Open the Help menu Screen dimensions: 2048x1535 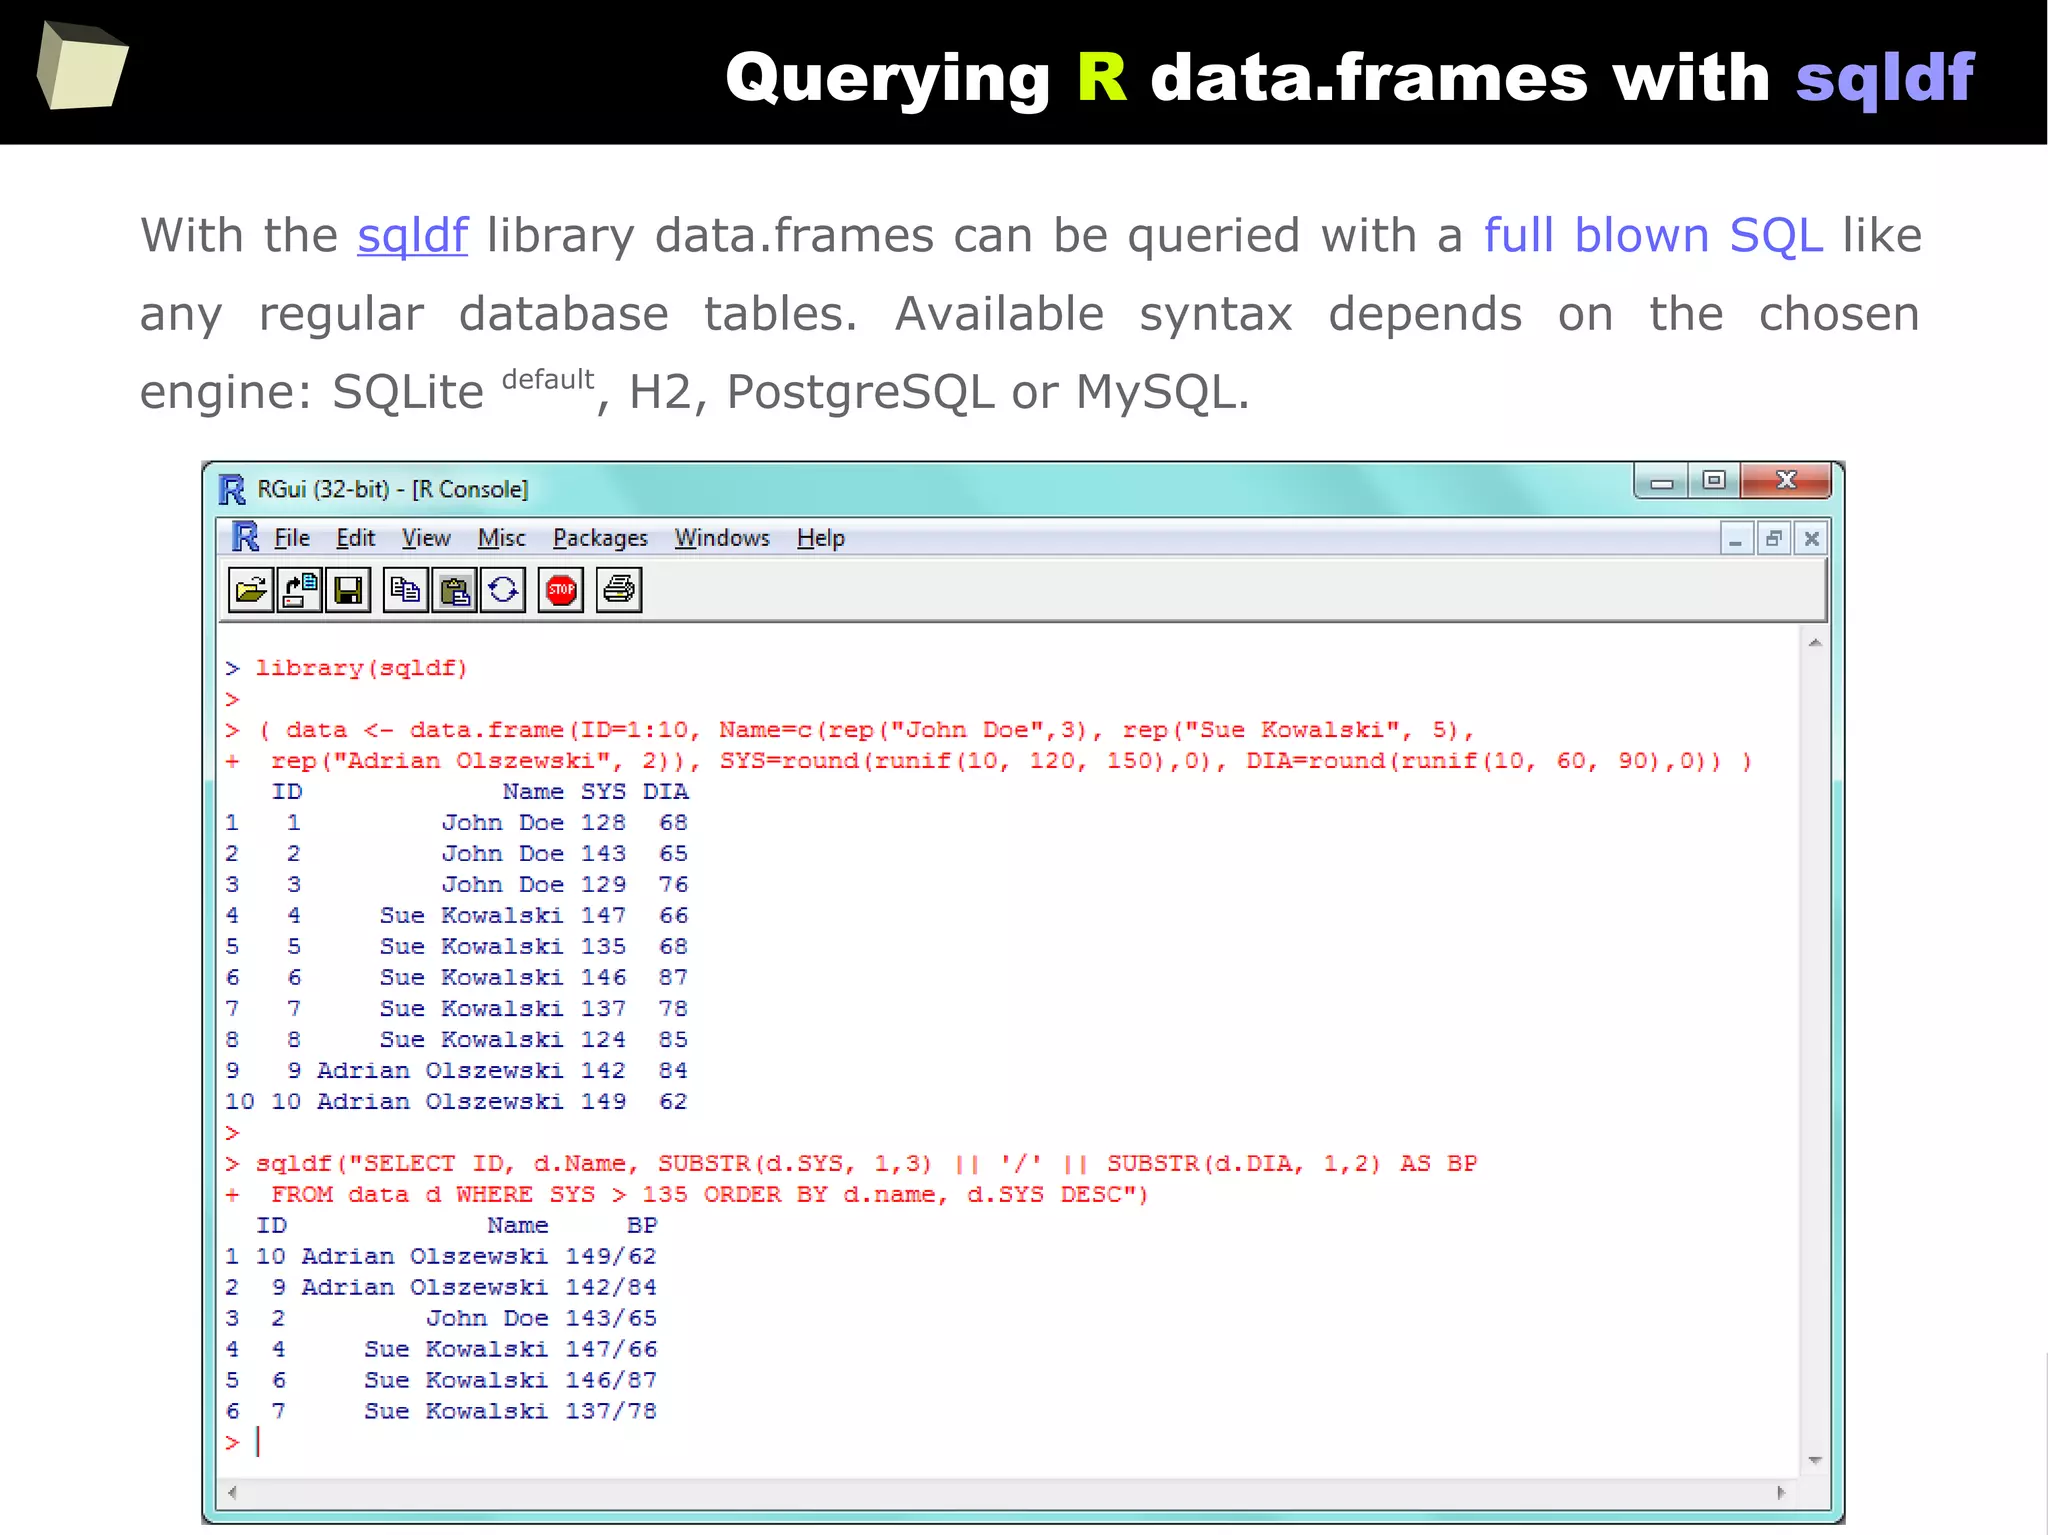tap(821, 538)
